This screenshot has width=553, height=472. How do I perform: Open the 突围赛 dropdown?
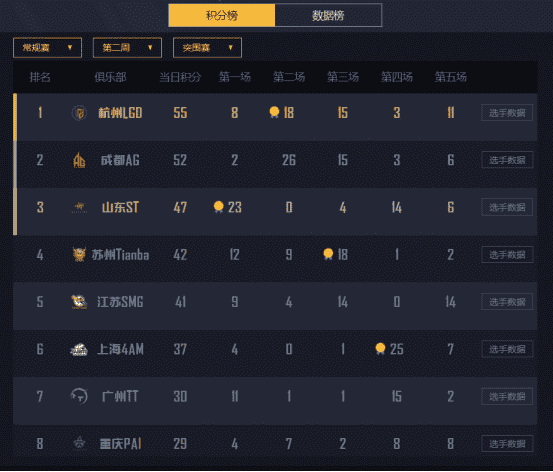(207, 48)
